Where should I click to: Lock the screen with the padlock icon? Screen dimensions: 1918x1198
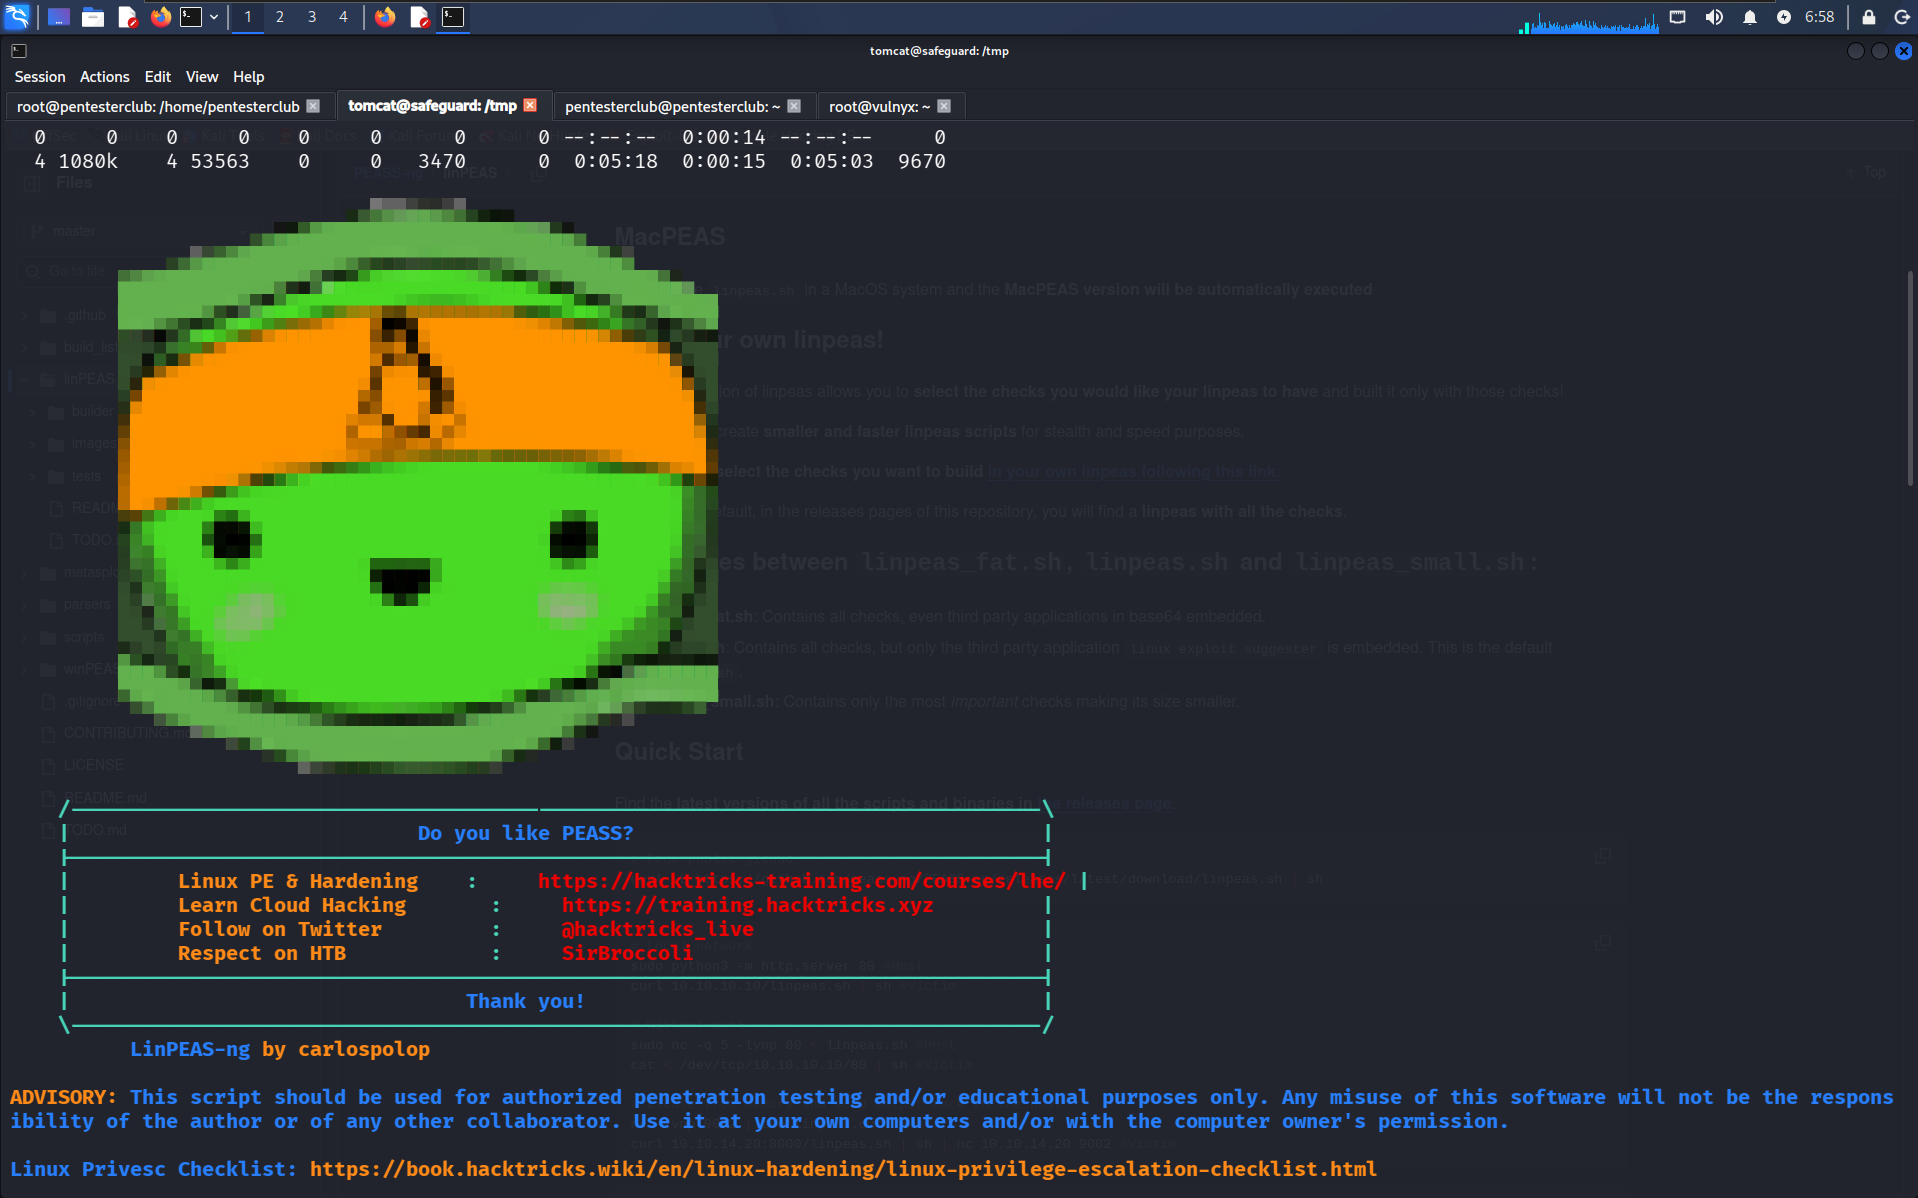click(x=1868, y=17)
